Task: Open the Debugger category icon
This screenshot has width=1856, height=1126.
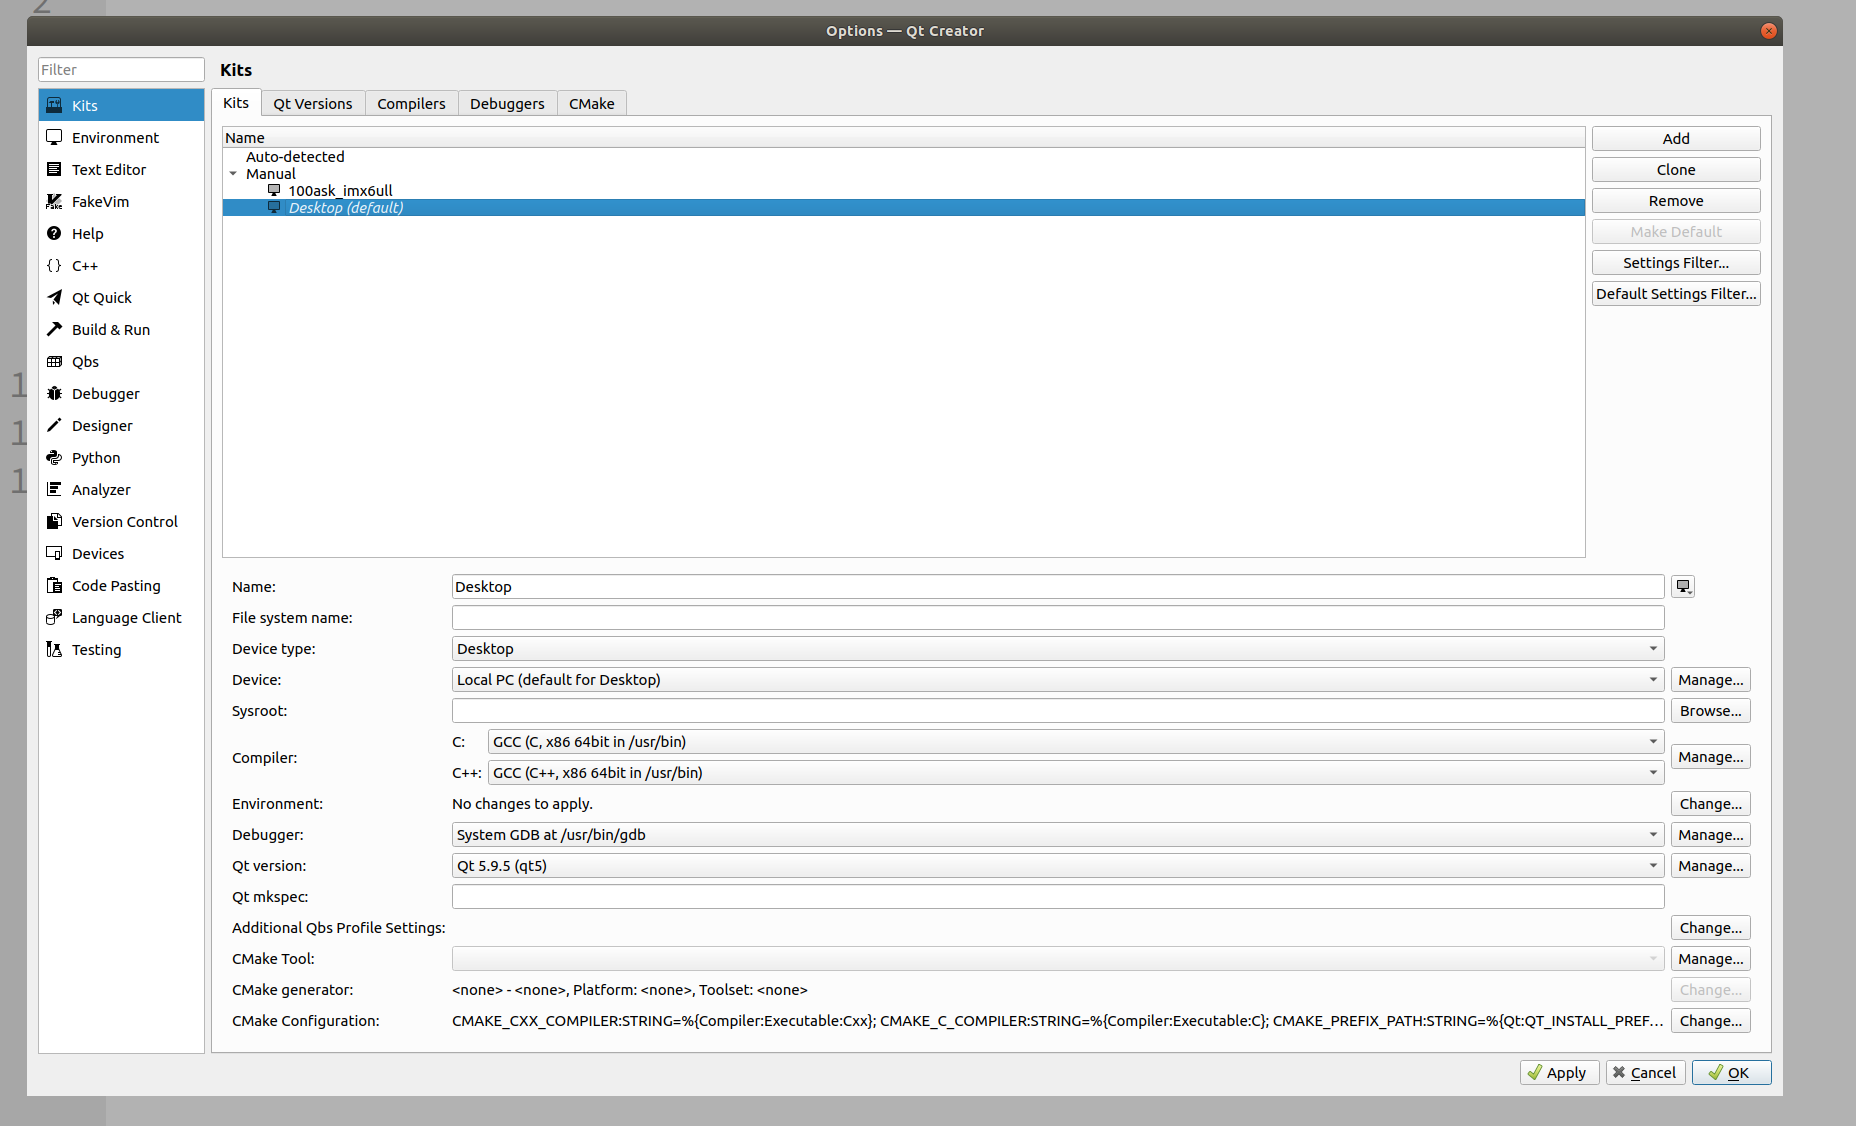Action: 55,393
